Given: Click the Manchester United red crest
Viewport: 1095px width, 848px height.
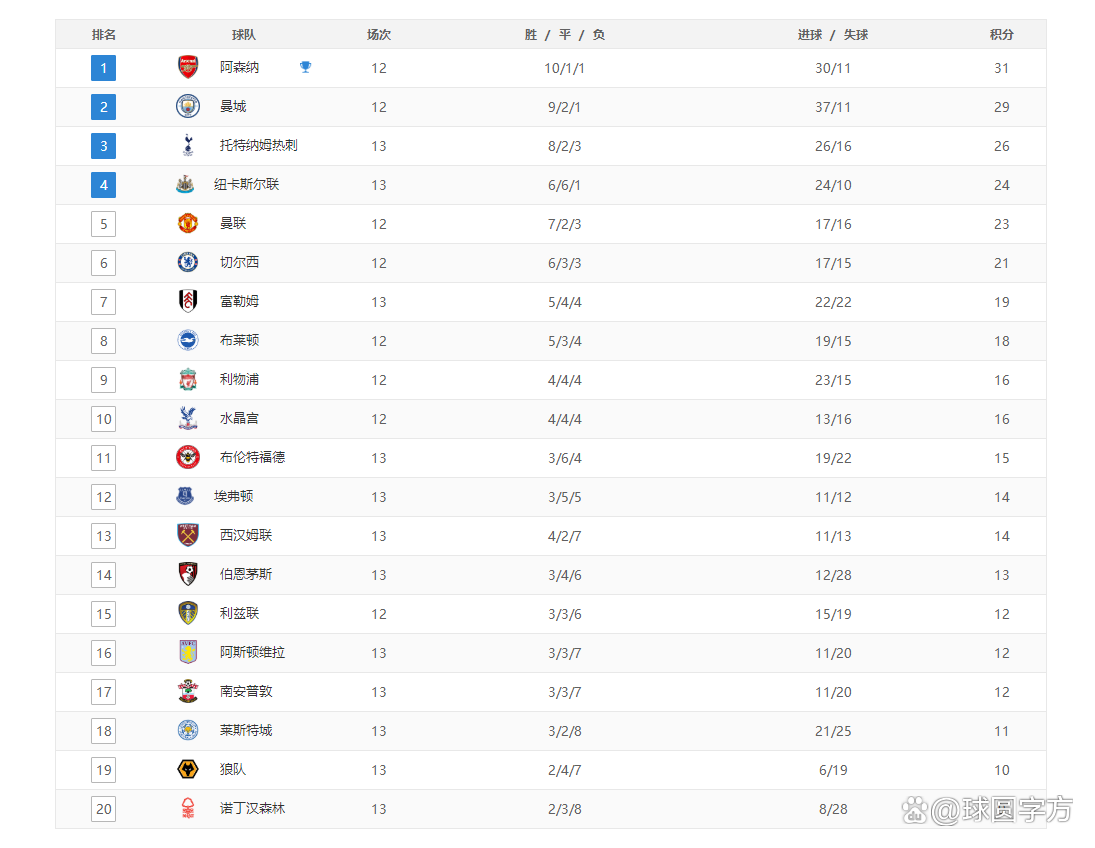Looking at the screenshot, I should click(188, 224).
